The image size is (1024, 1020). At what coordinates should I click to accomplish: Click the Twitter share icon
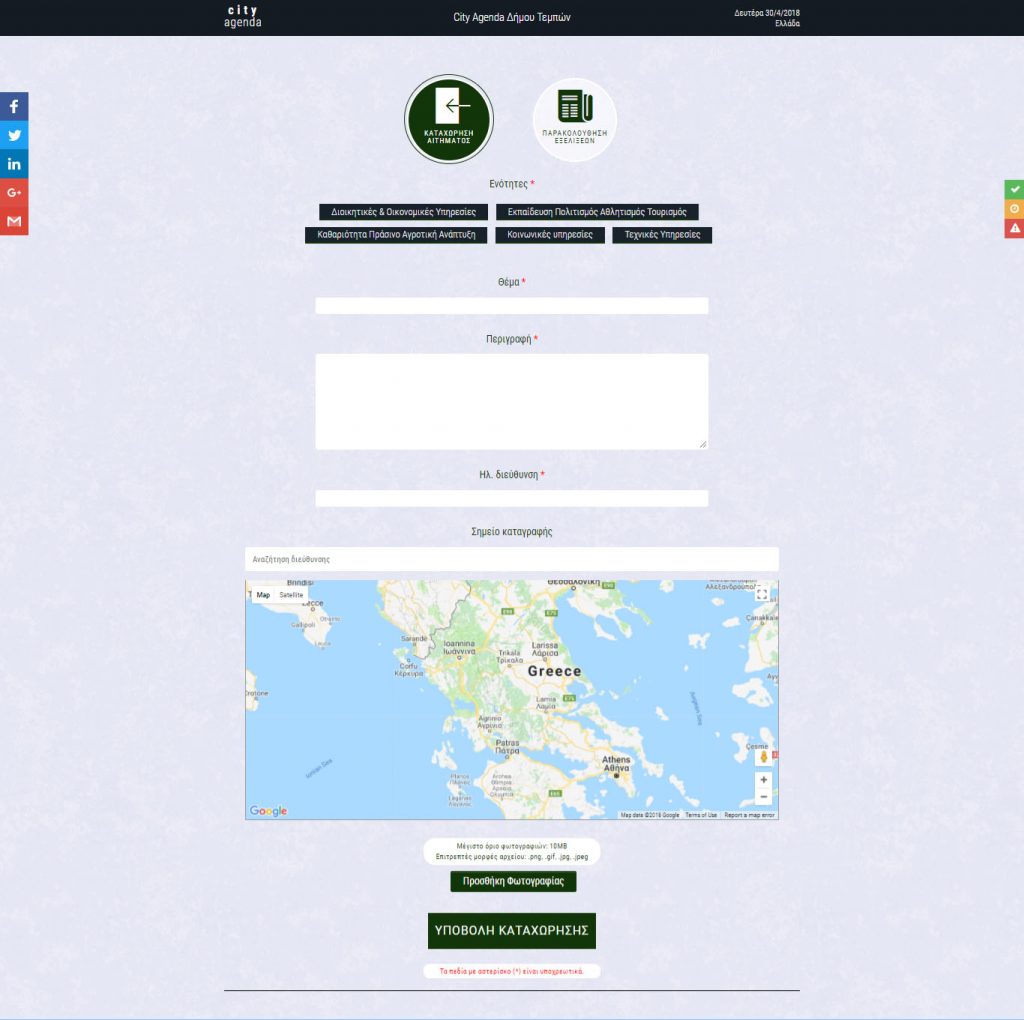coord(14,135)
